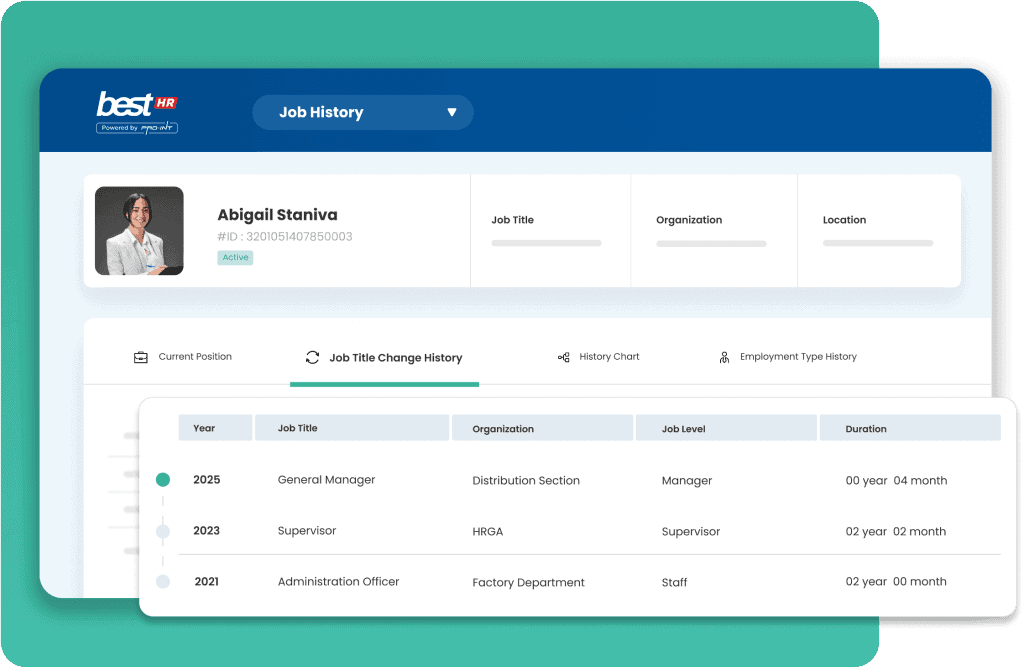This screenshot has width=1024, height=667.
Task: Click the dropdown arrow in Job History selector
Action: 452,113
